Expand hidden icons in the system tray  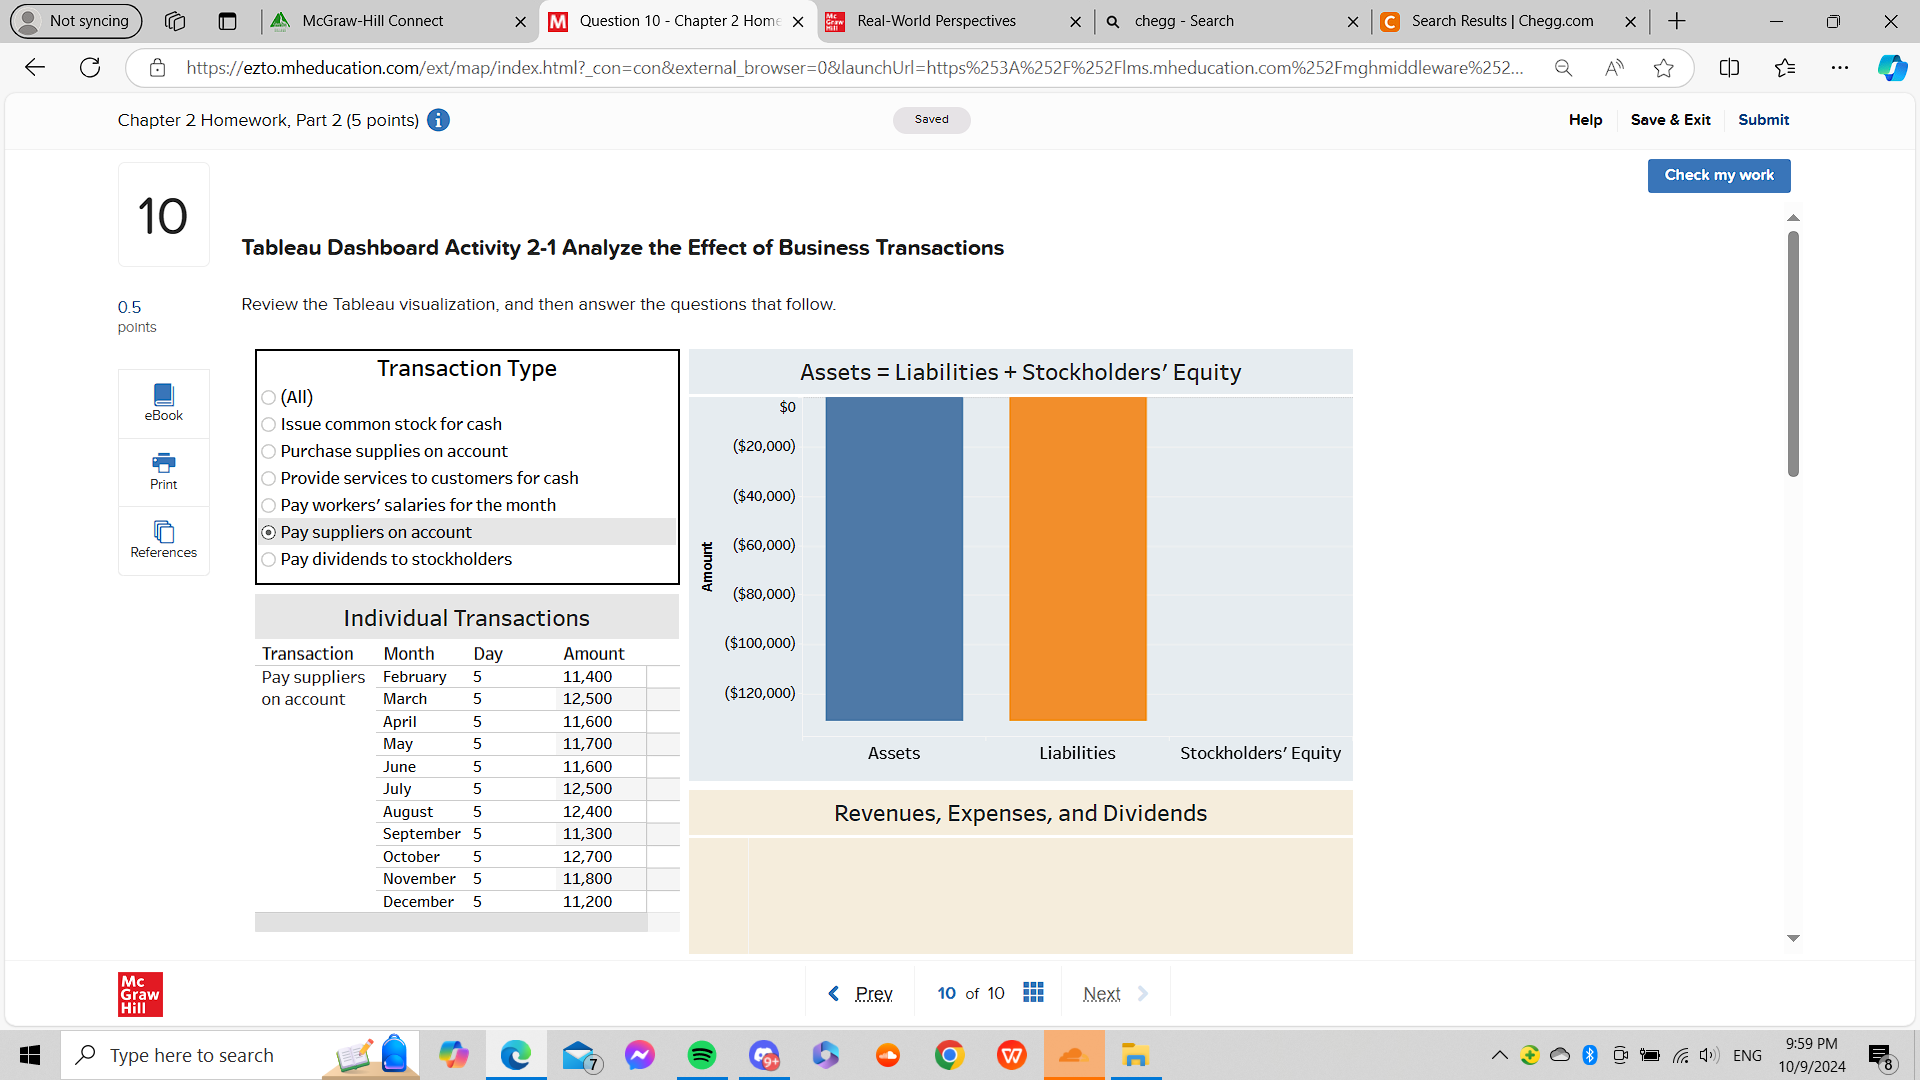[1499, 1054]
